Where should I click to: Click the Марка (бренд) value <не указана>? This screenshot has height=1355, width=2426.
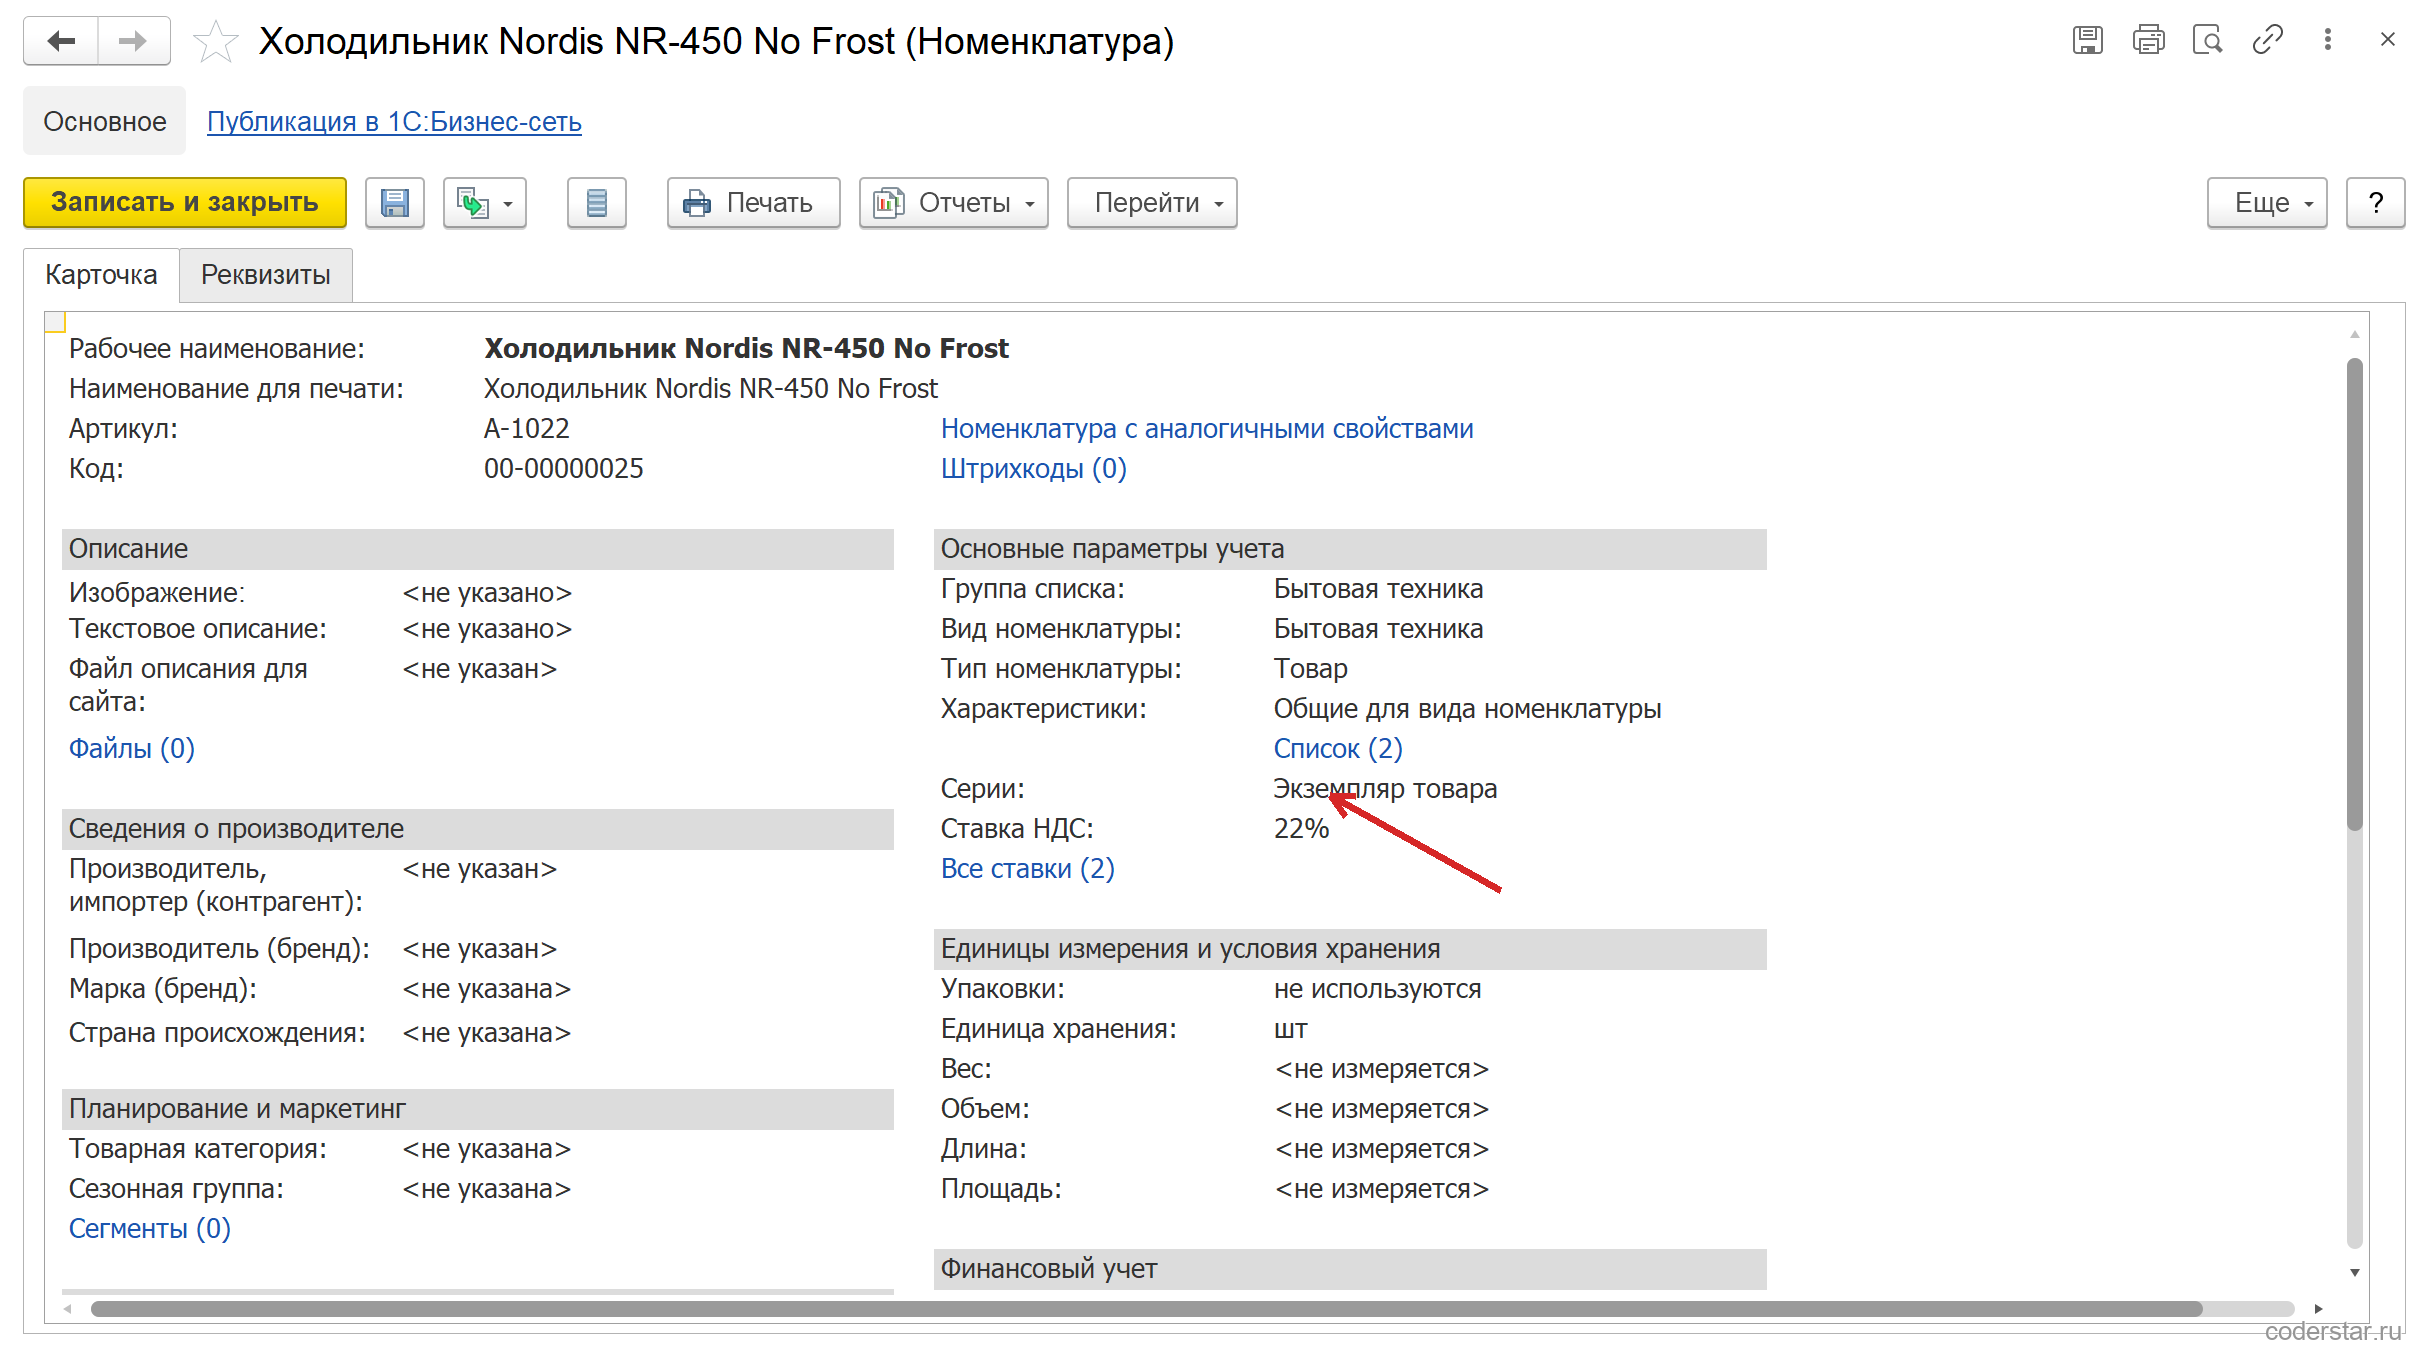click(x=487, y=989)
